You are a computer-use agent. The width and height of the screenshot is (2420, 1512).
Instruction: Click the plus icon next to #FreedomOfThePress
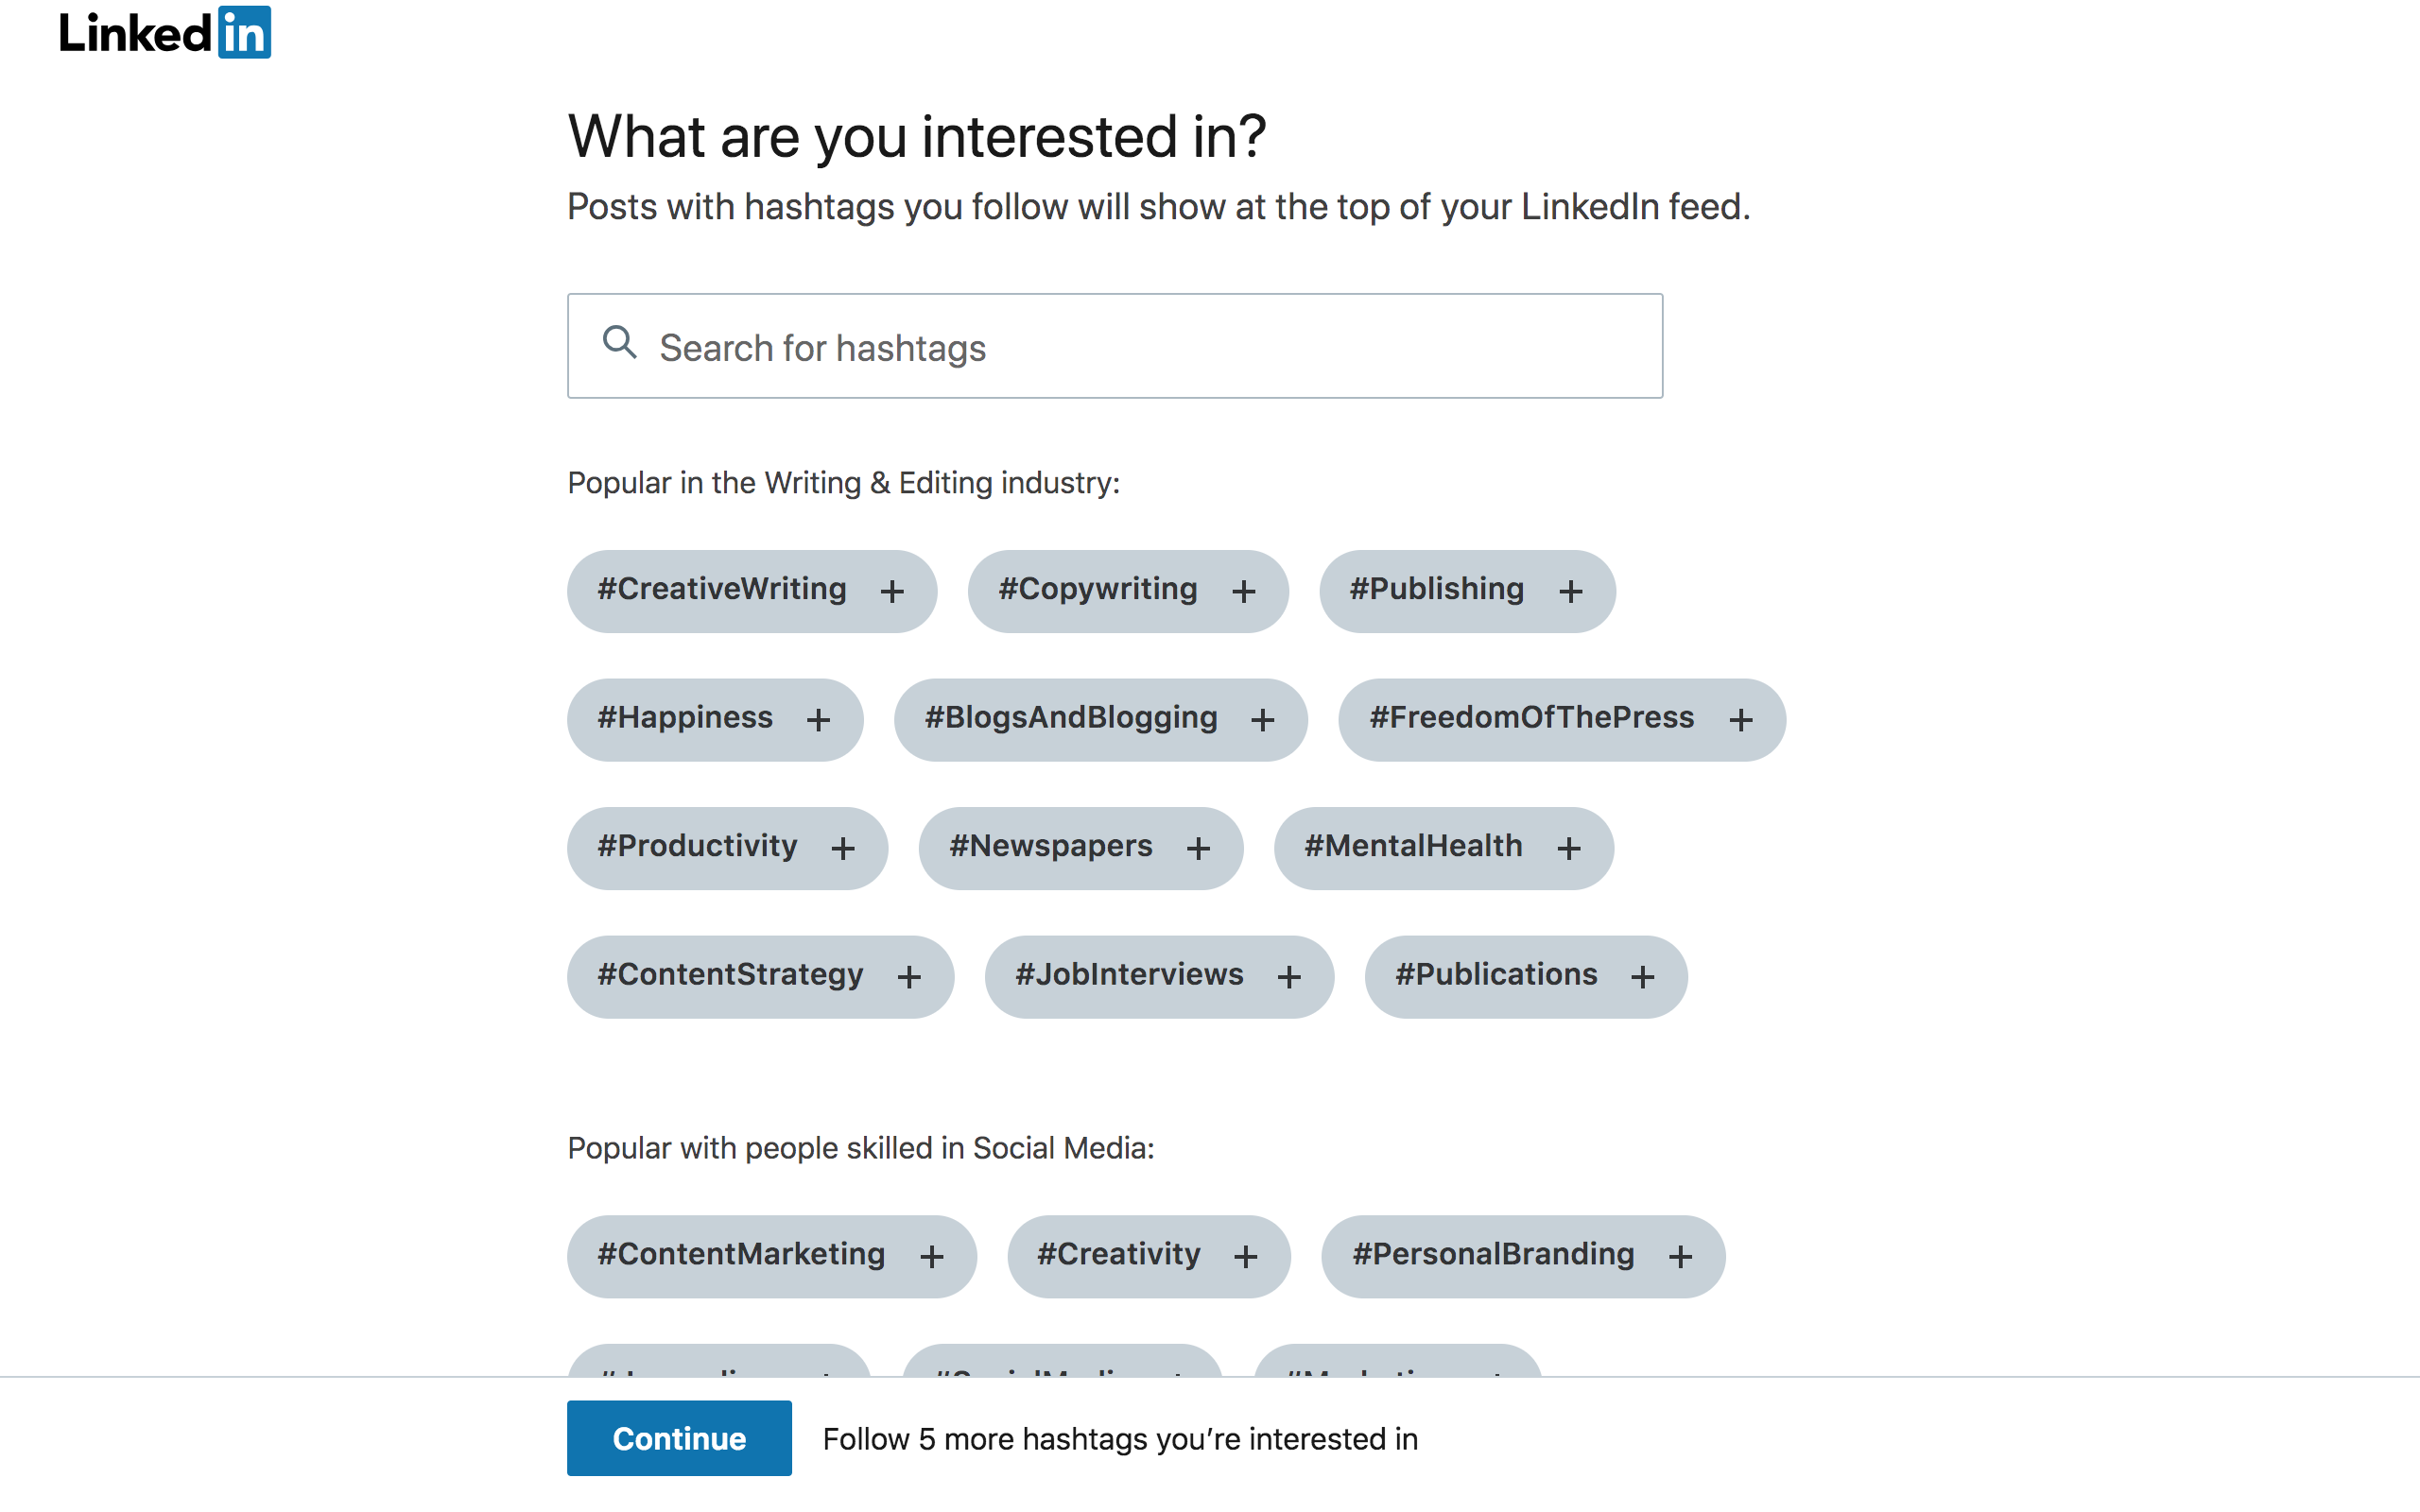pos(1740,720)
